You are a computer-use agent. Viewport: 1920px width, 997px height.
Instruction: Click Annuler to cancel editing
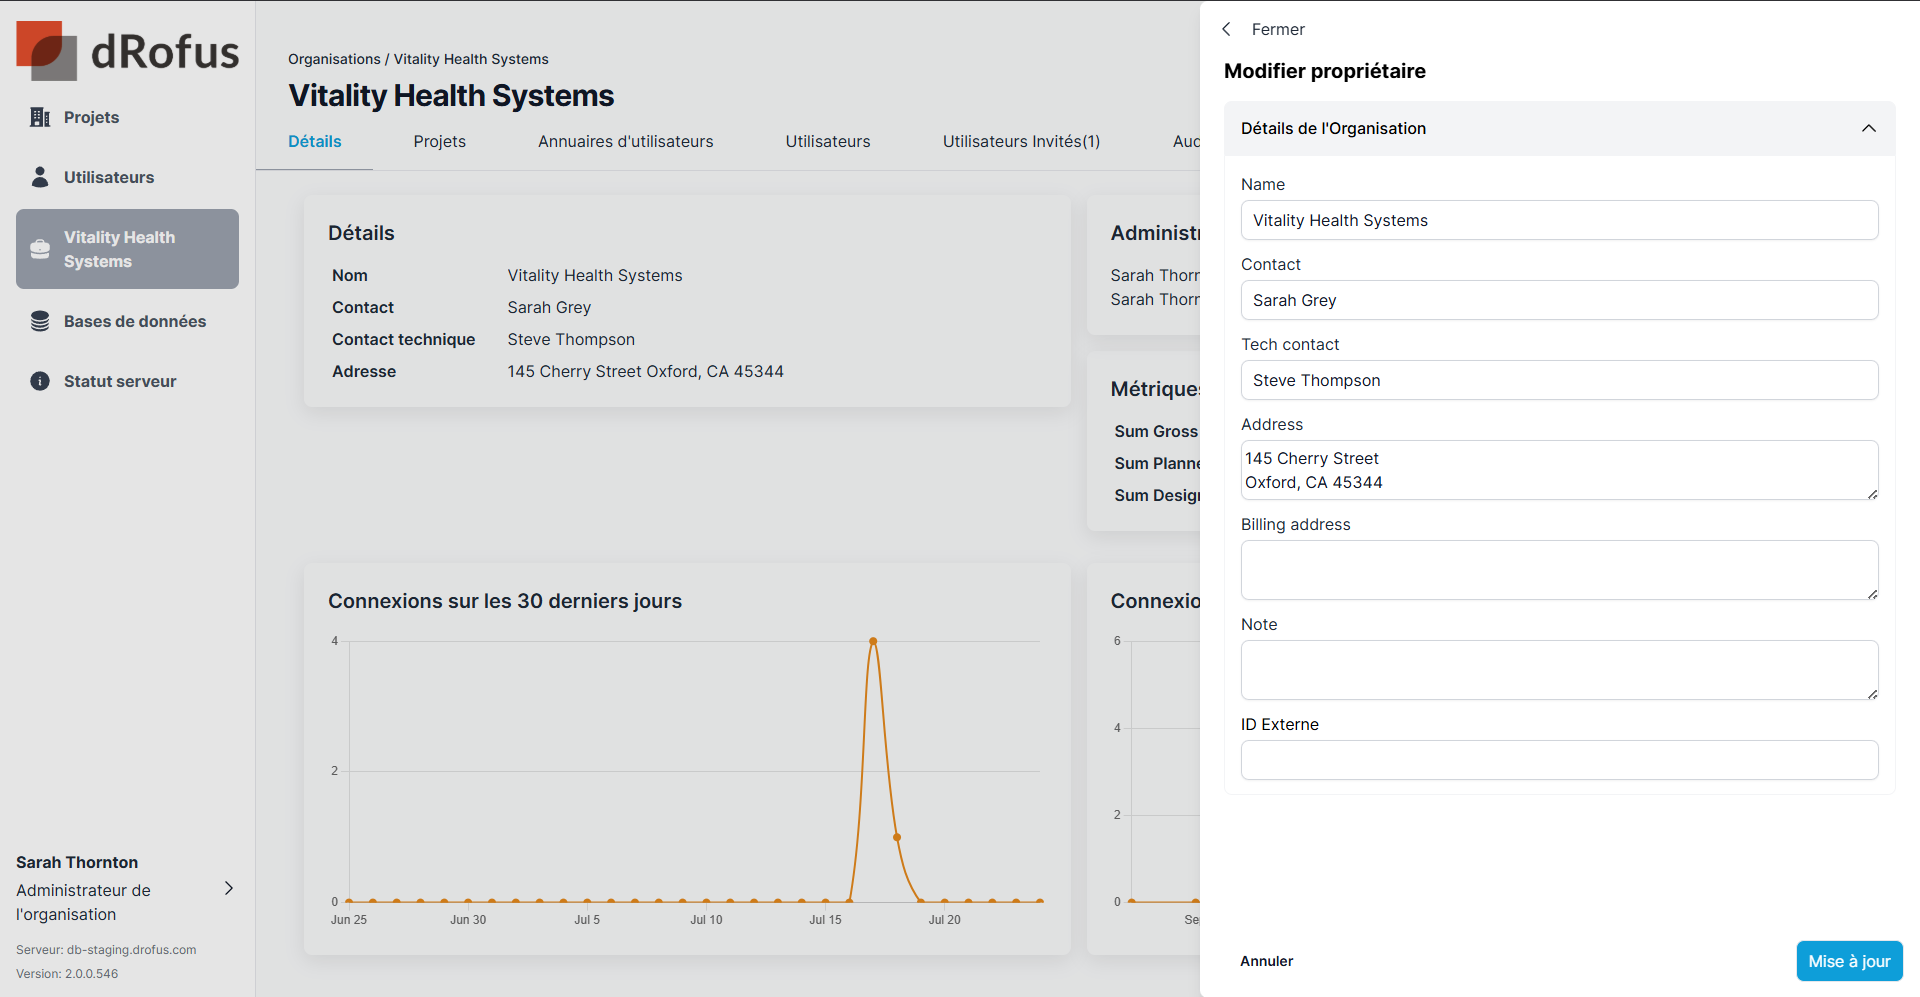click(x=1266, y=961)
